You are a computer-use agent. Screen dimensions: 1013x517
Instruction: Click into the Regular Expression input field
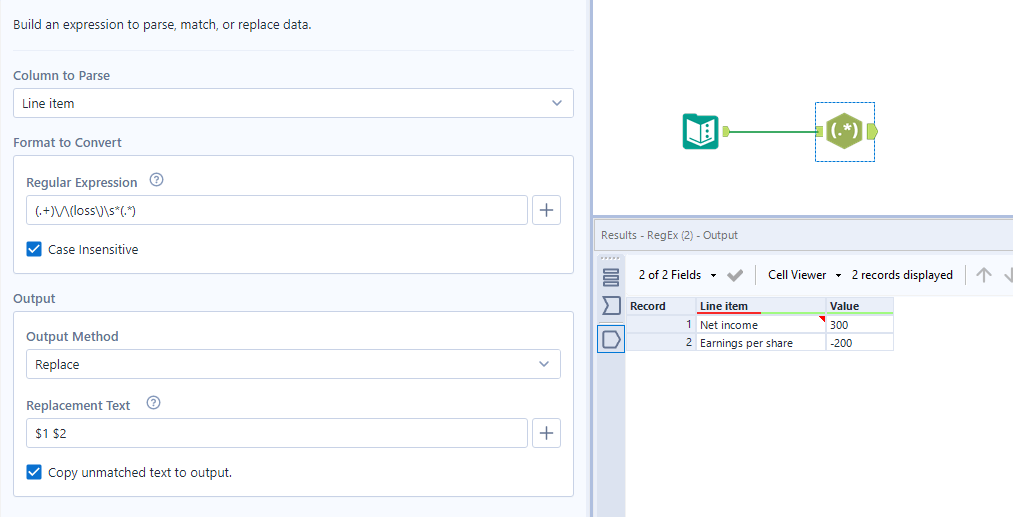[277, 210]
